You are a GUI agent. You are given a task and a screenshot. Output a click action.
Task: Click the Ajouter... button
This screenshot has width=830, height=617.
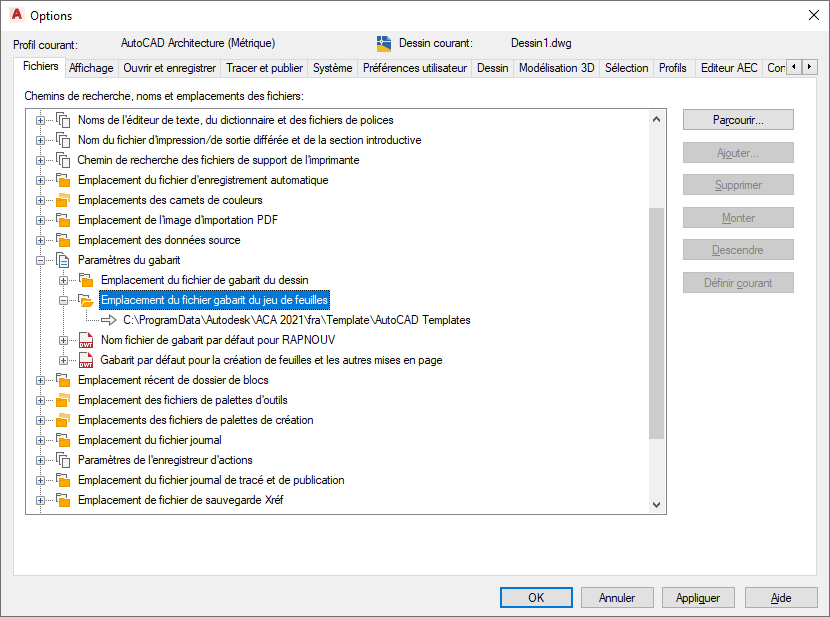click(x=738, y=153)
